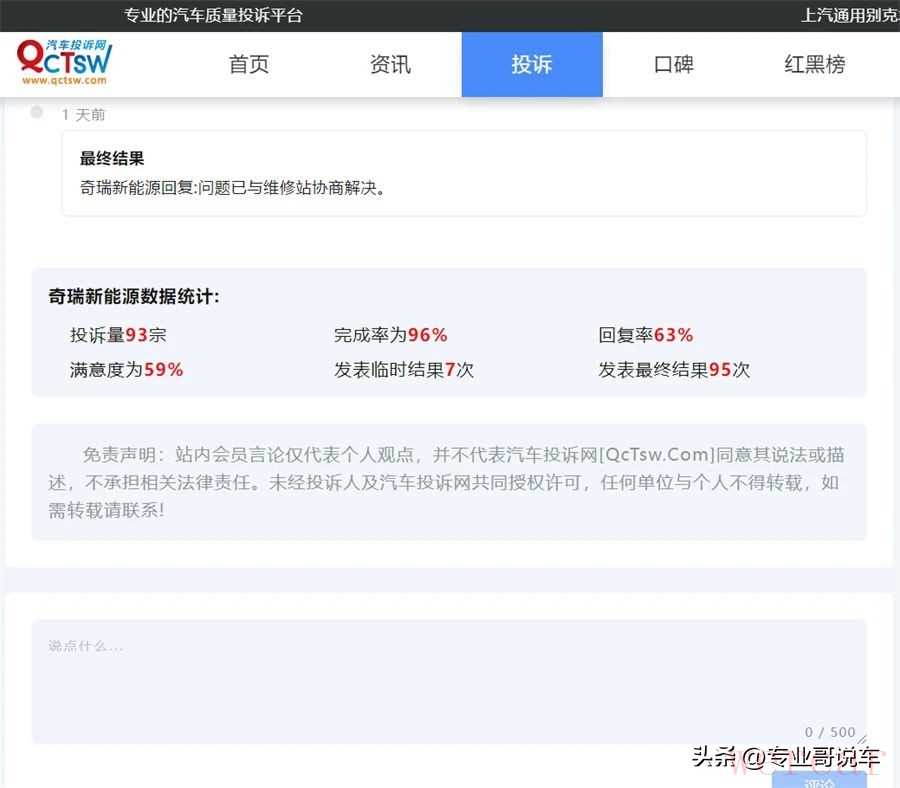Open the 首页 navigation tab
The image size is (900, 788).
(x=249, y=65)
